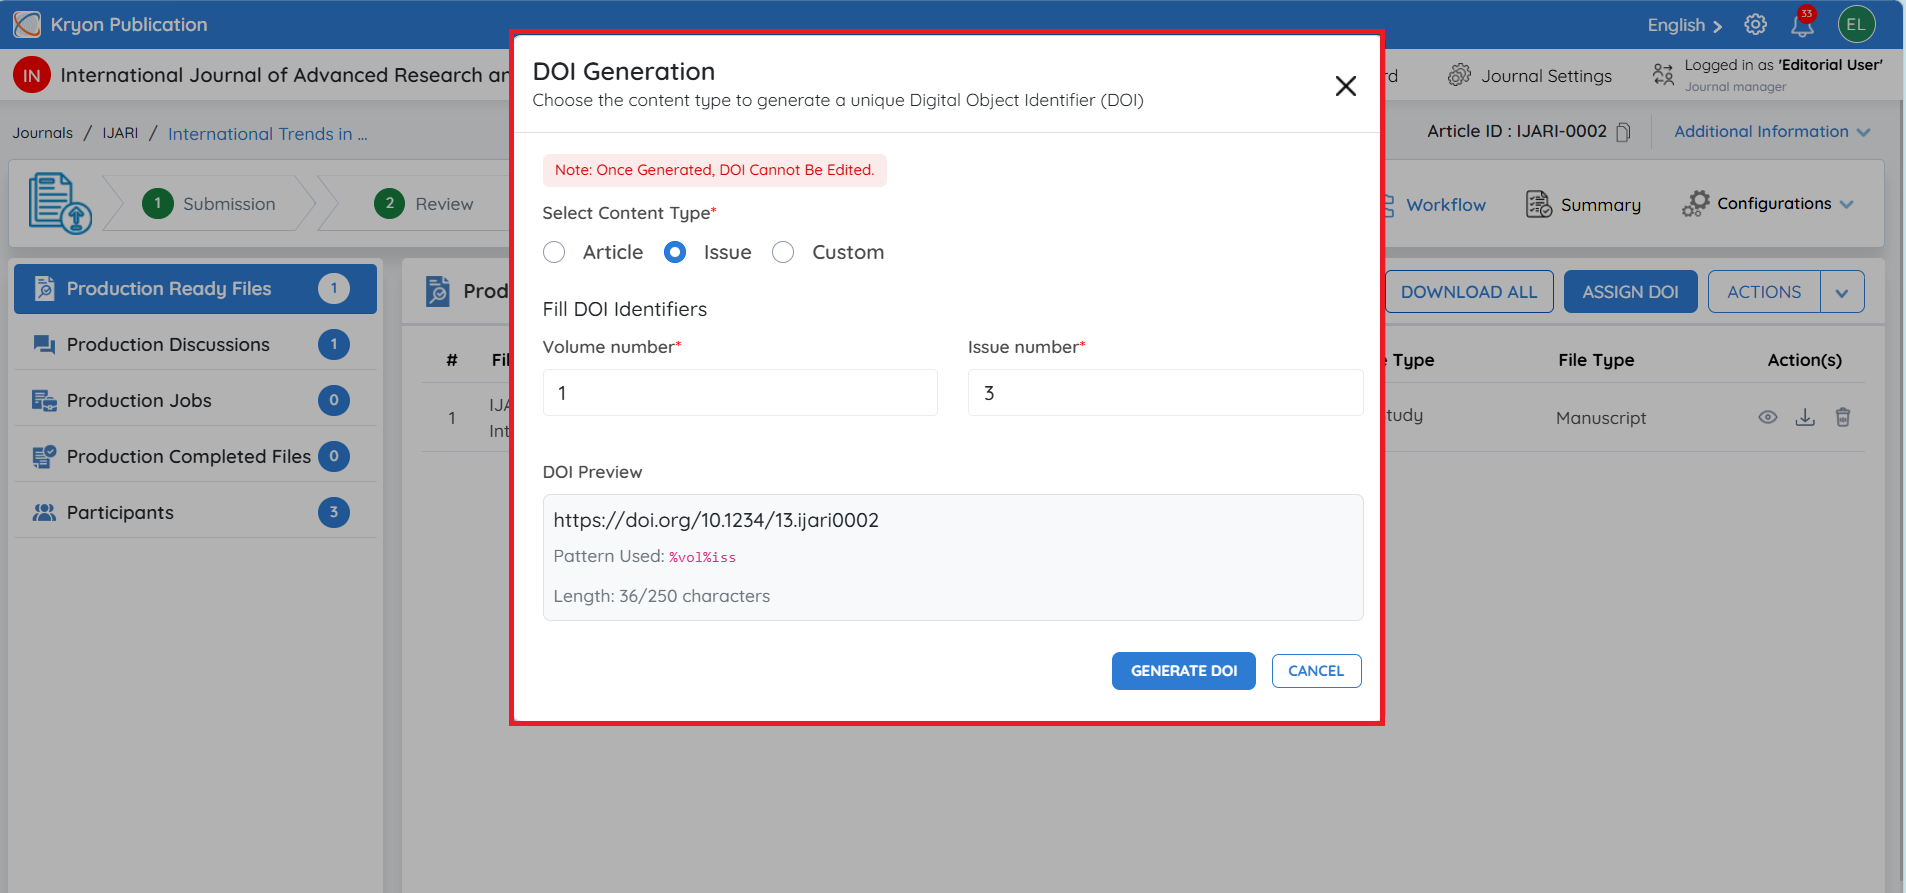1906x893 pixels.
Task: Go to the Journals breadcrumb
Action: tap(43, 133)
